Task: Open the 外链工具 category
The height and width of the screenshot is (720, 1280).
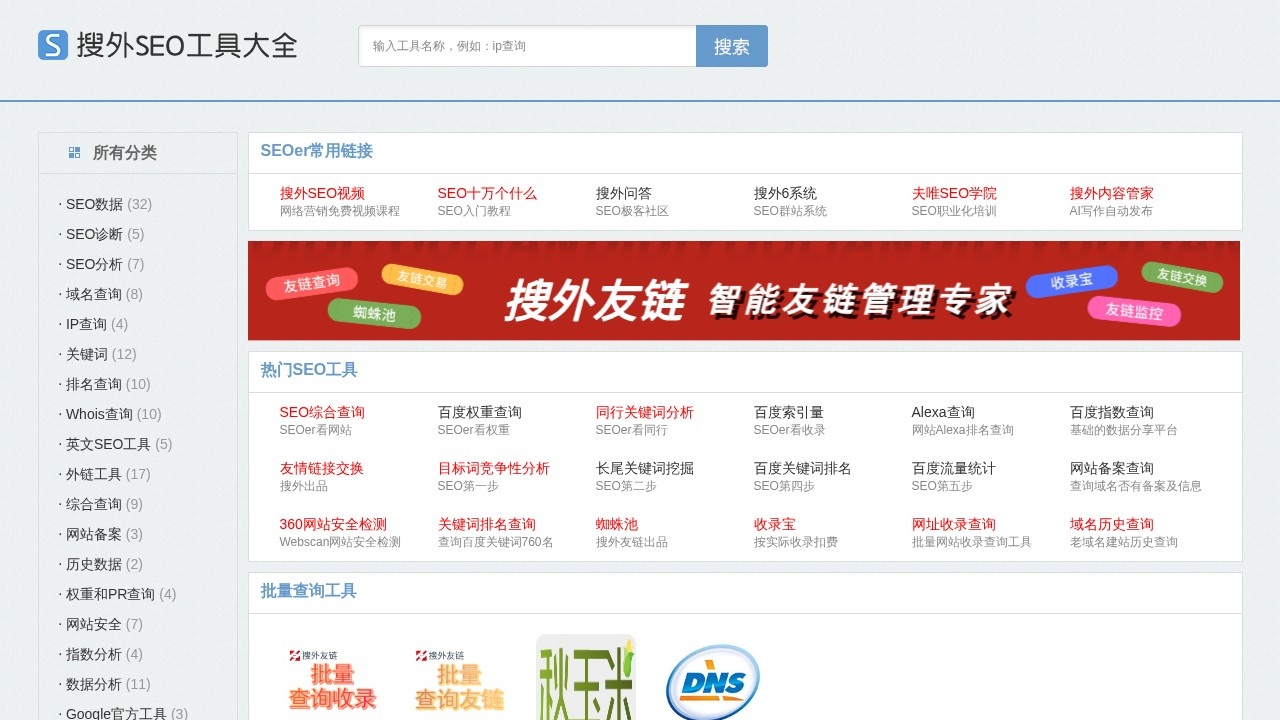Action: point(94,474)
